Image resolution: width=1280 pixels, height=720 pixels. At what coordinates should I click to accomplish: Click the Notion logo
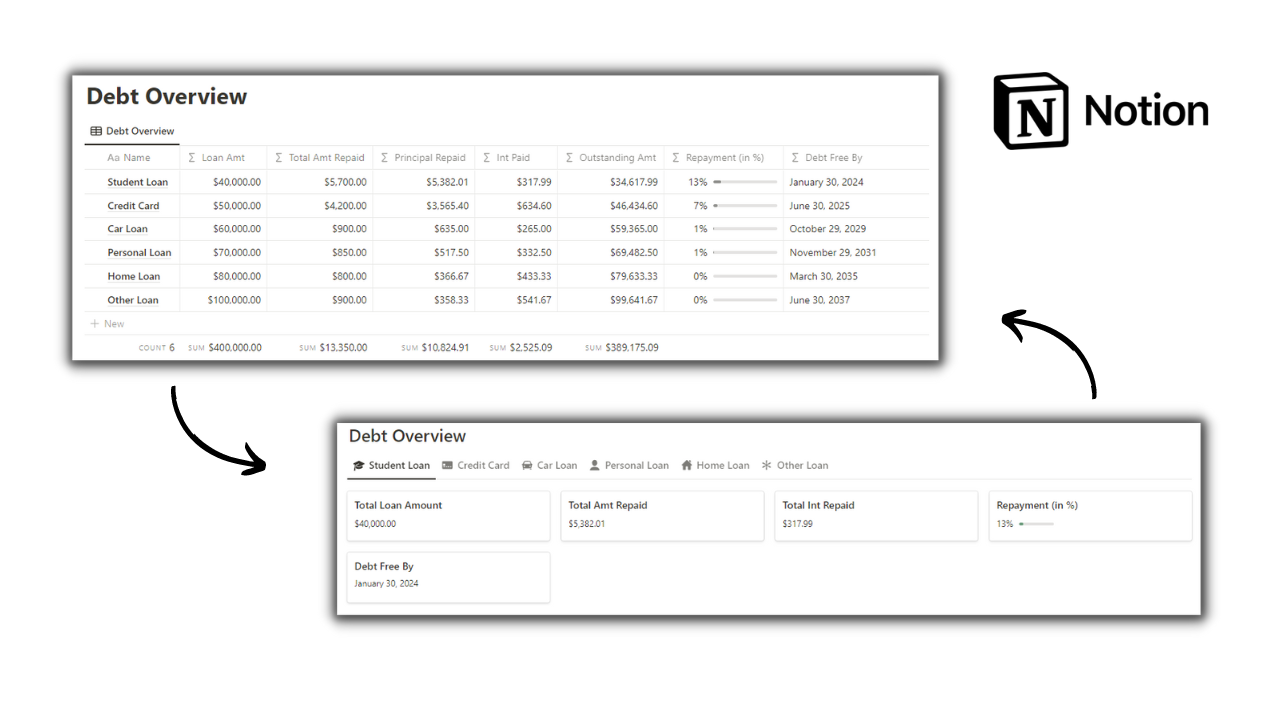[1101, 110]
